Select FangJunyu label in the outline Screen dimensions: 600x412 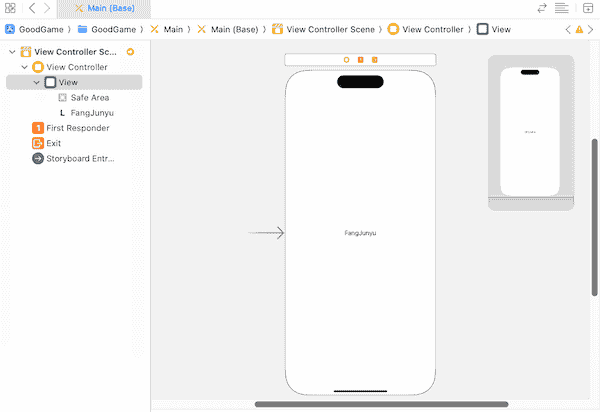click(90, 113)
